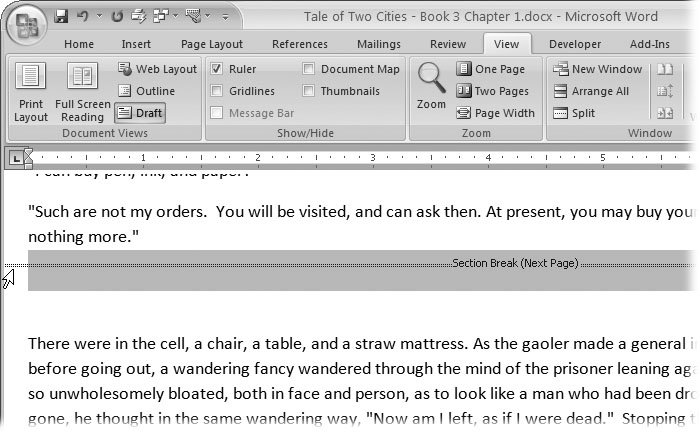This screenshot has width=700, height=432.
Task: Open the Add-Ins tab
Action: coord(650,44)
